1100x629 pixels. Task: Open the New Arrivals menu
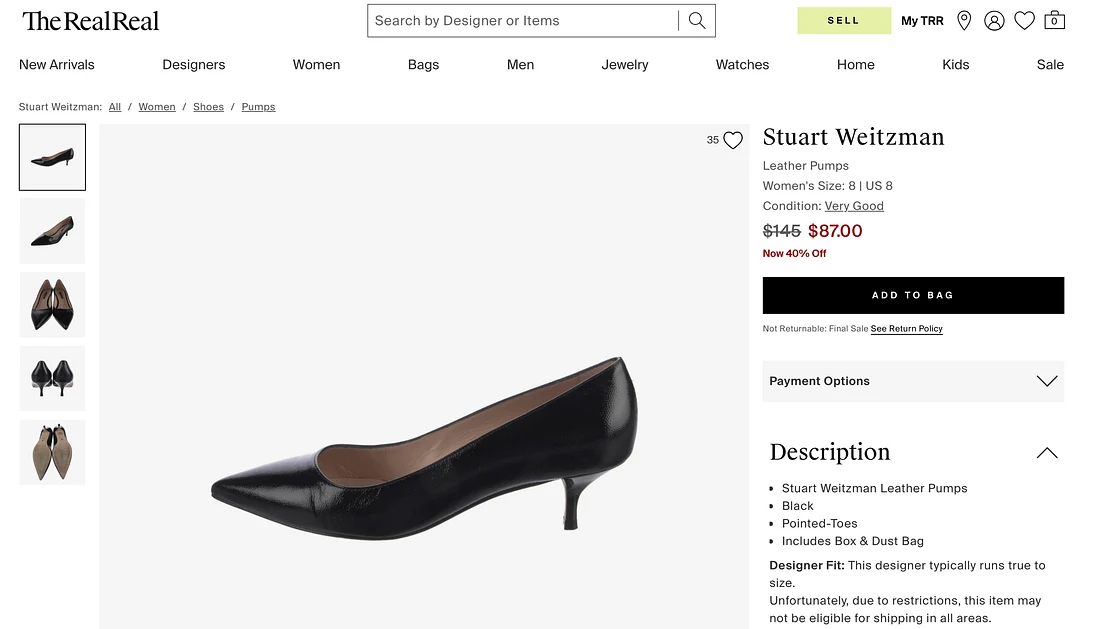[57, 65]
